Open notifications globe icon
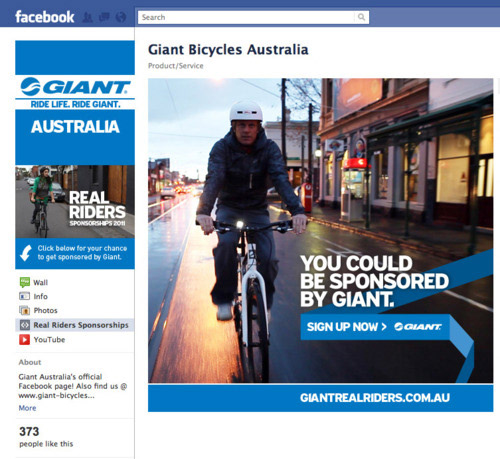The width and height of the screenshot is (500, 459). (121, 17)
